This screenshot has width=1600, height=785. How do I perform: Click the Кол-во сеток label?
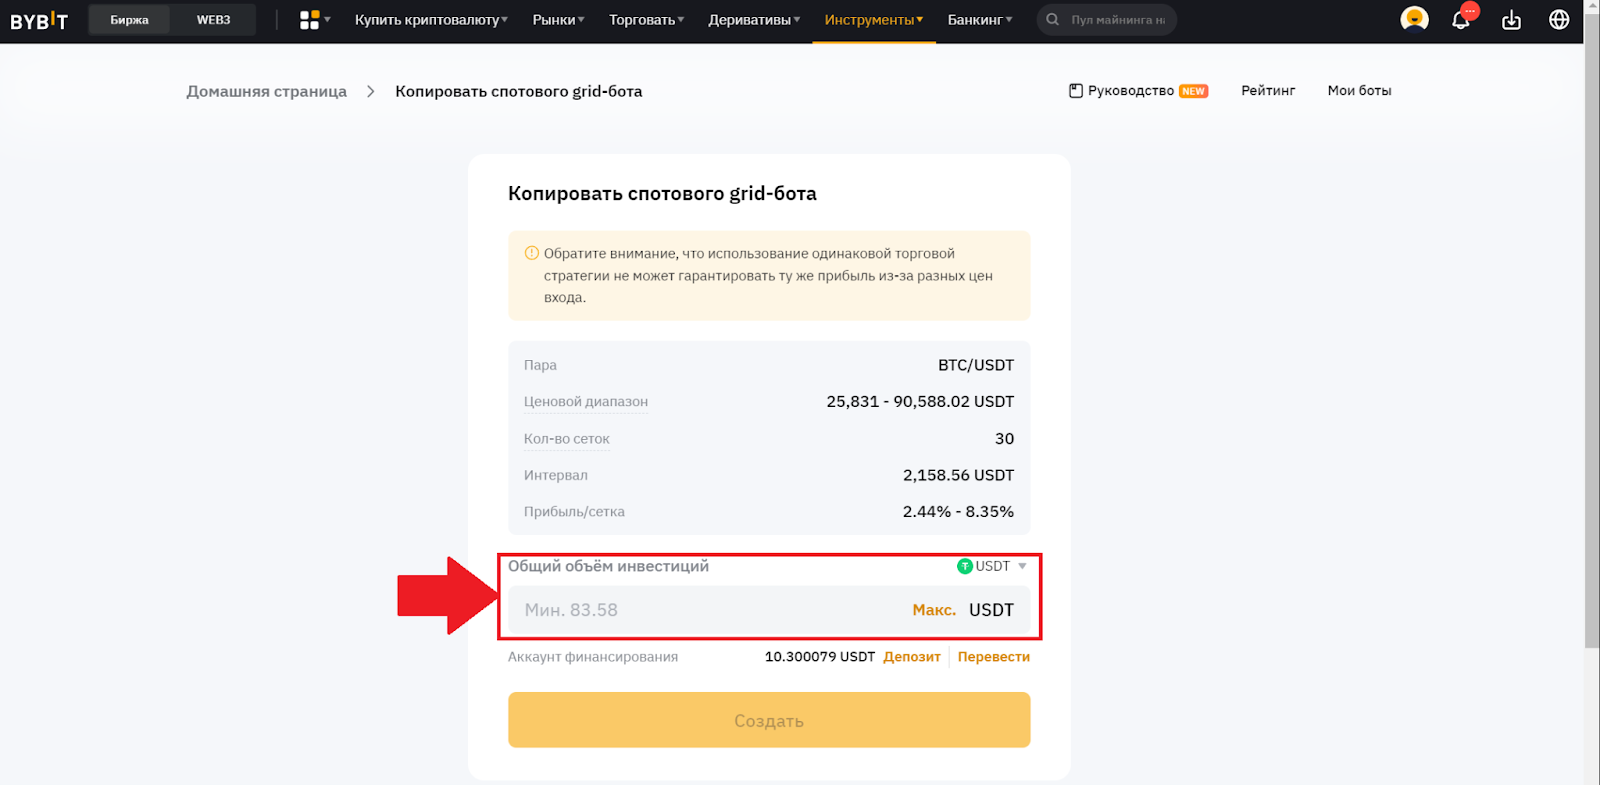(x=567, y=439)
